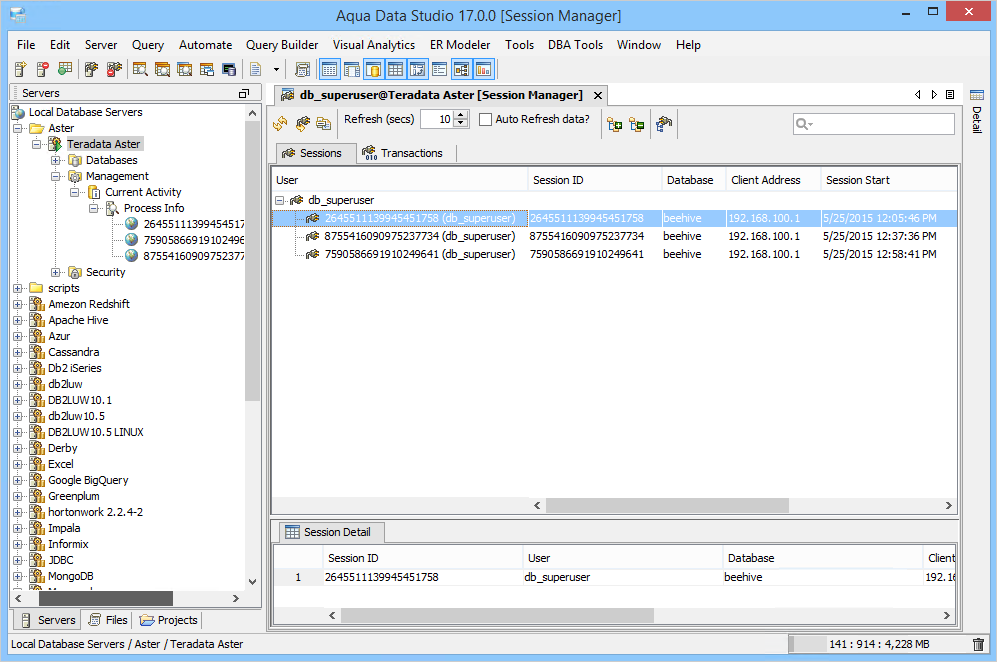Click the search magnifier icon in filter box
This screenshot has height=662, width=997.
[x=802, y=124]
